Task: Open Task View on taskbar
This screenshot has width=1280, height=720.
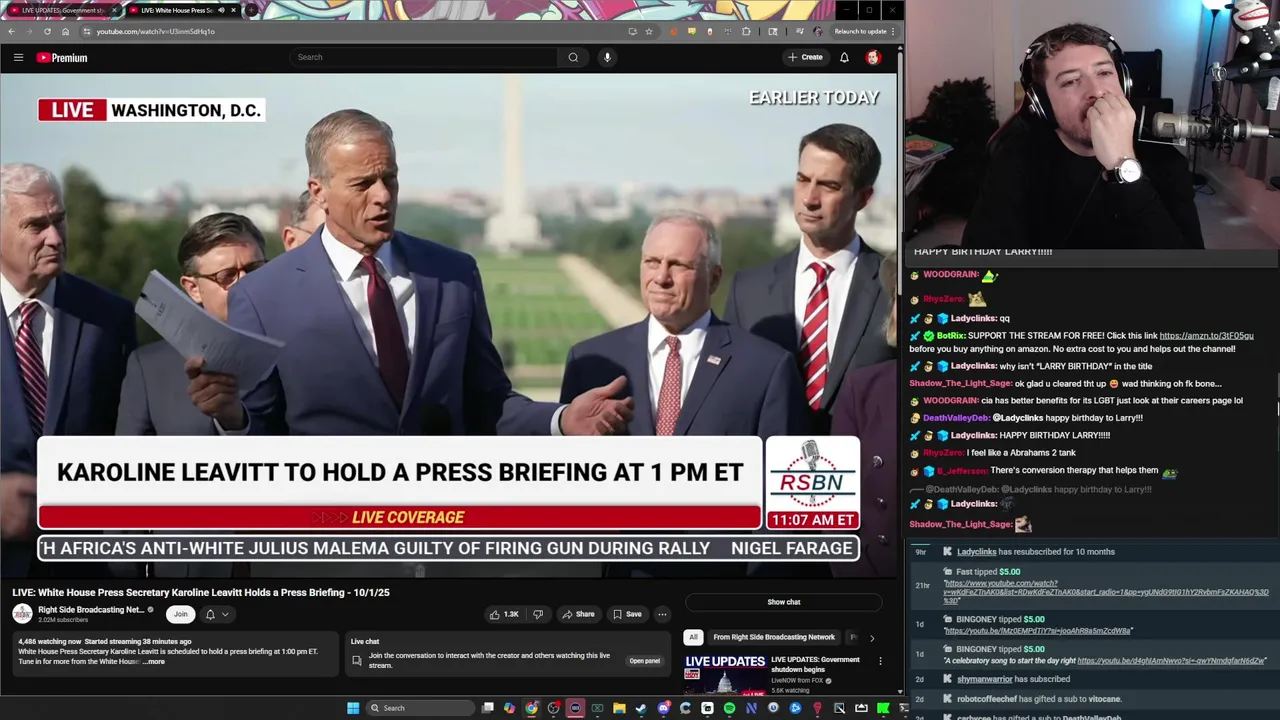Action: point(487,708)
